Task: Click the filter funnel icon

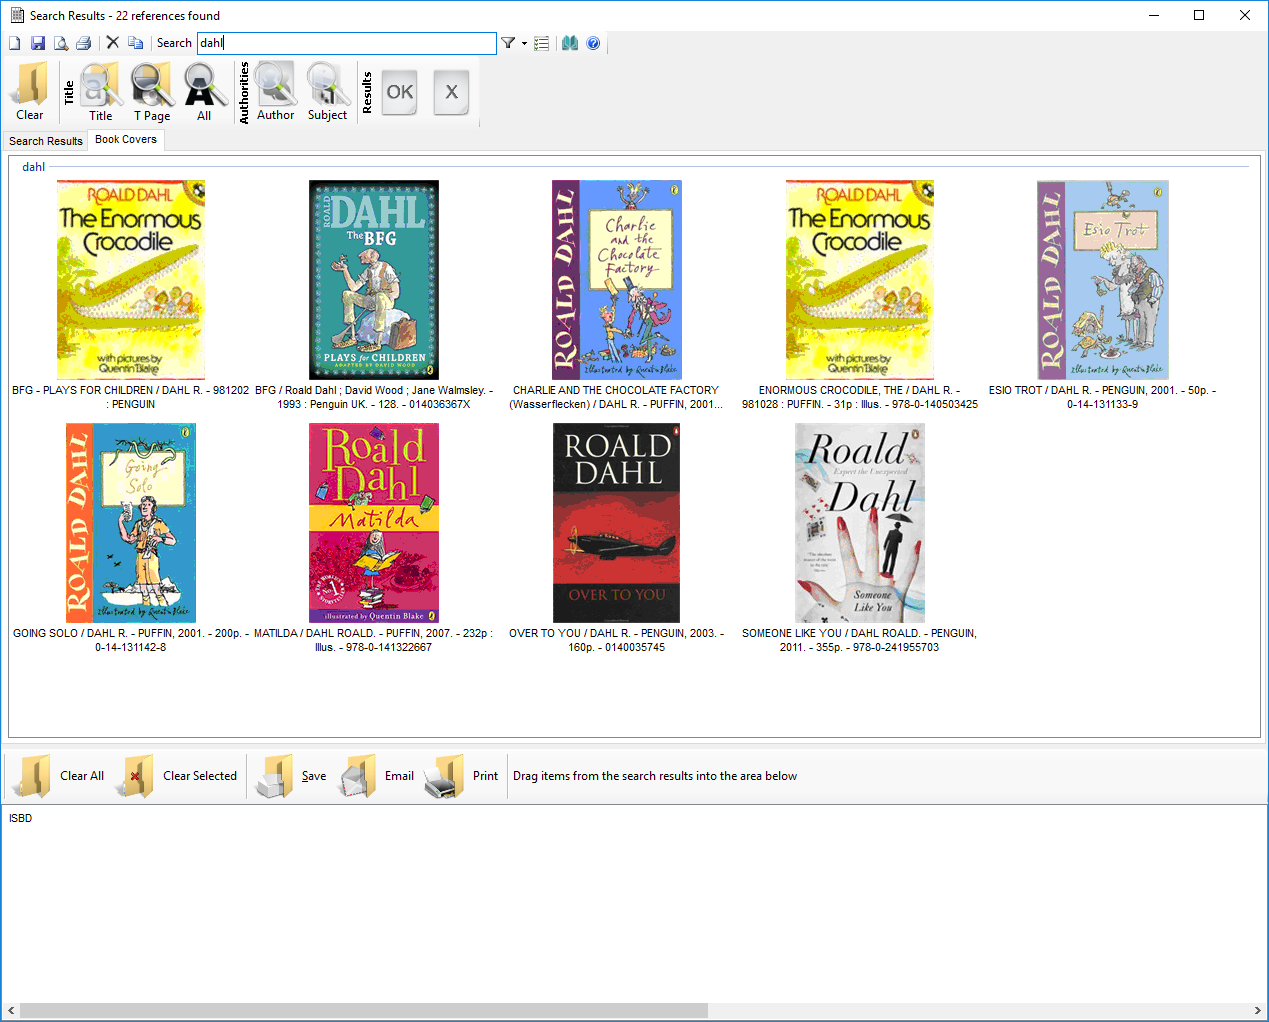Action: coord(508,43)
